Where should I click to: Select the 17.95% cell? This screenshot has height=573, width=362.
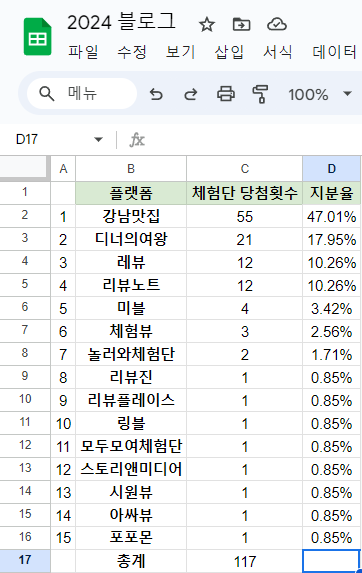(331, 239)
